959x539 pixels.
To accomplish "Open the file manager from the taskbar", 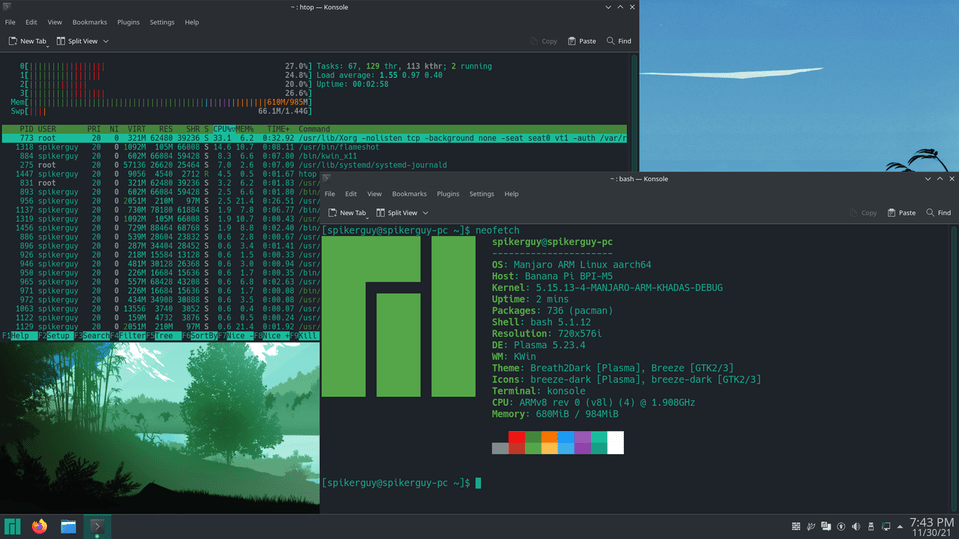I will (68, 526).
